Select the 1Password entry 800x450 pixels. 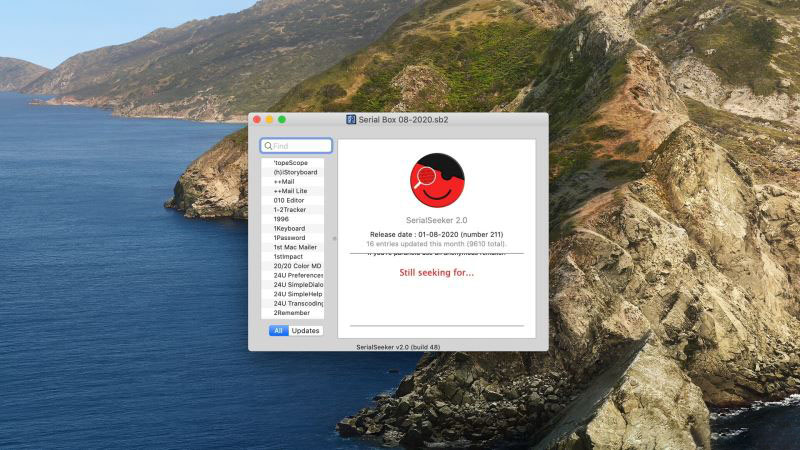click(x=292, y=238)
